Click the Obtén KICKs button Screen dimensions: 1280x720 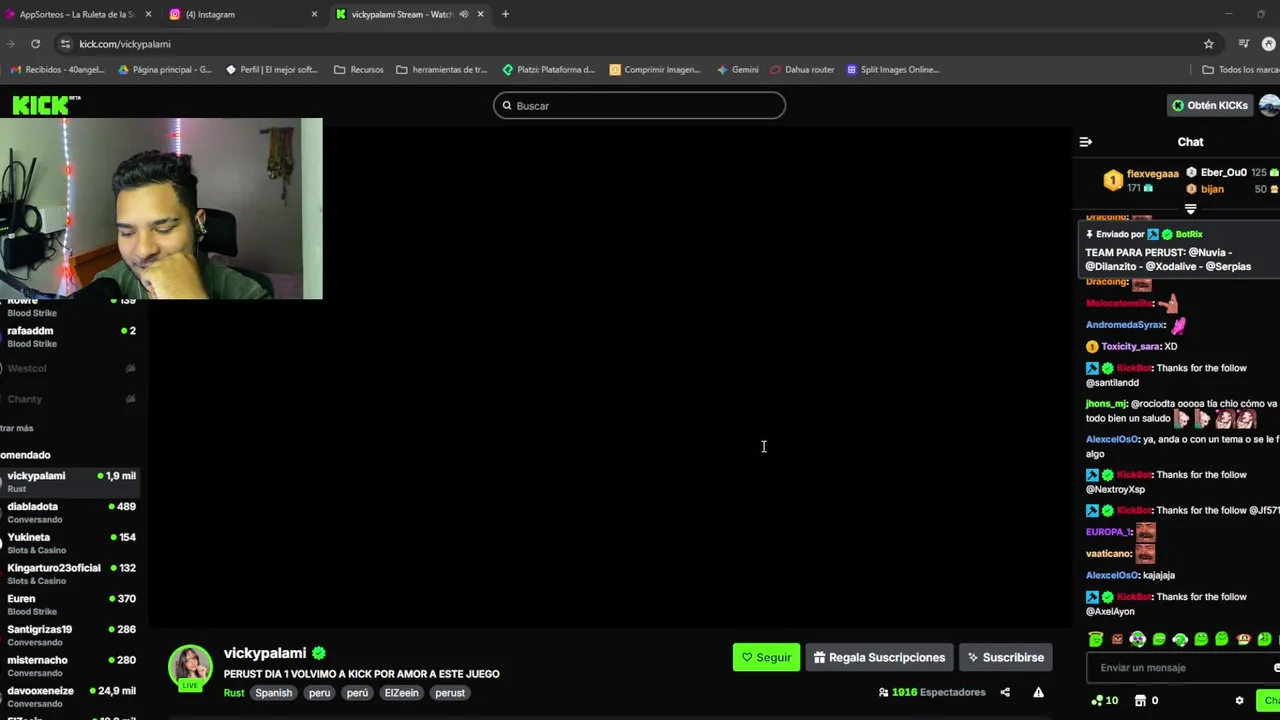pos(1209,105)
